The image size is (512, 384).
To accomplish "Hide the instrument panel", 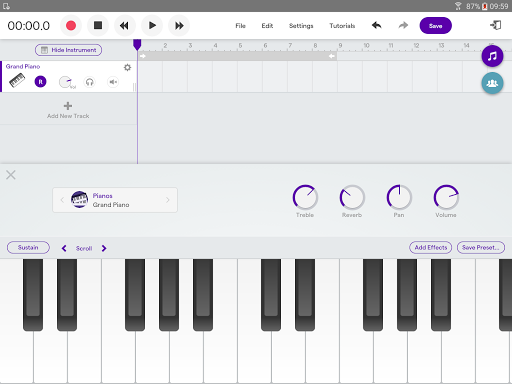I will pyautogui.click(x=68, y=50).
